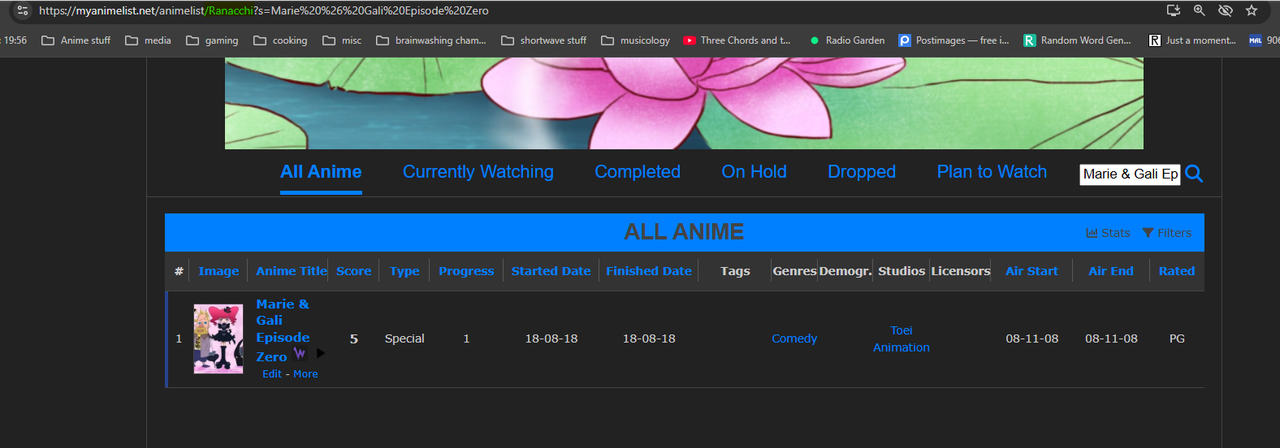This screenshot has height=448, width=1280.
Task: Sort by Air End column
Action: [1111, 271]
